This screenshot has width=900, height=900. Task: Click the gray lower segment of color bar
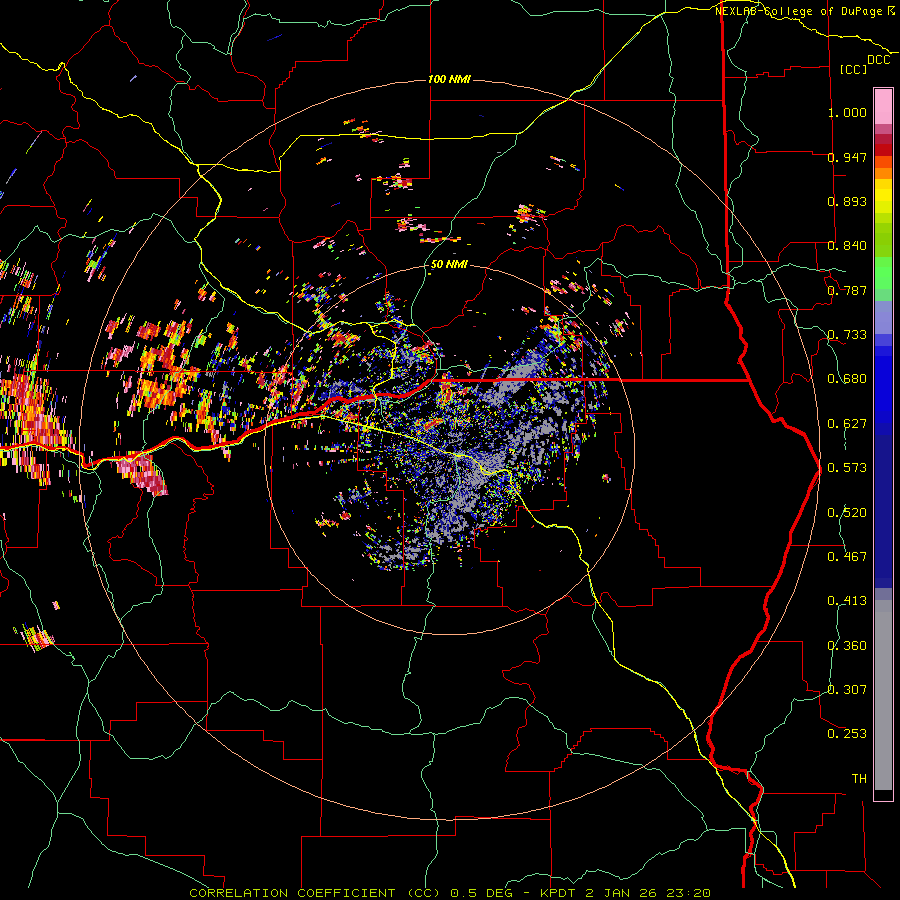[883, 695]
